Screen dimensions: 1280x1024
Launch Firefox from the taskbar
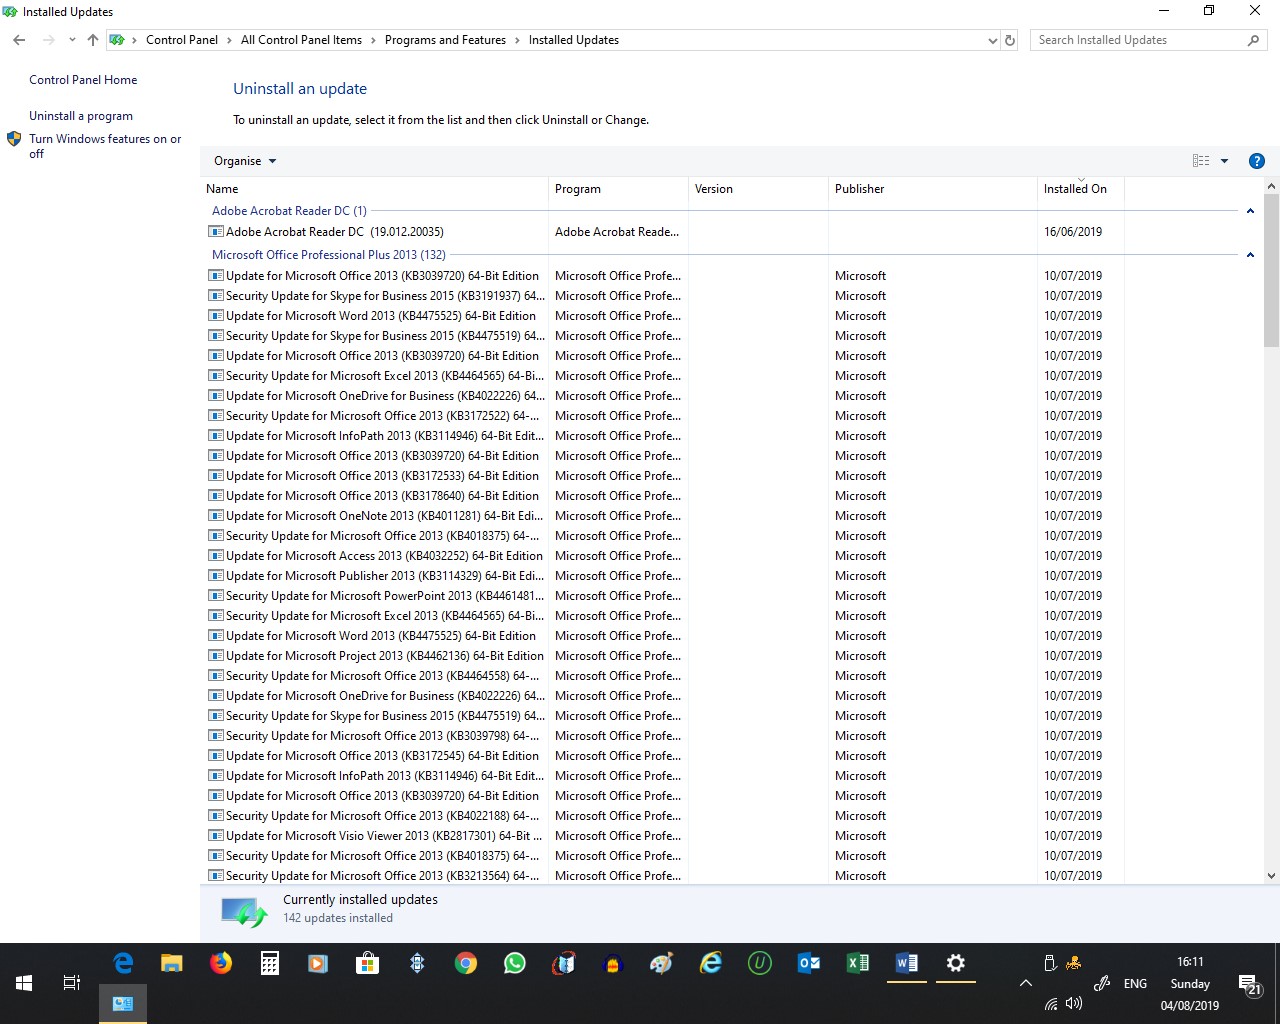221,963
